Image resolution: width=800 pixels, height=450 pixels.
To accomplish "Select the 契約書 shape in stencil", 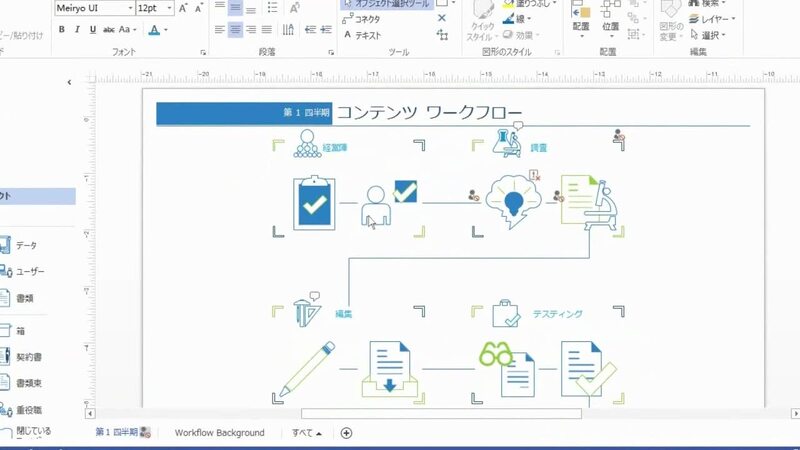I will tap(21, 357).
